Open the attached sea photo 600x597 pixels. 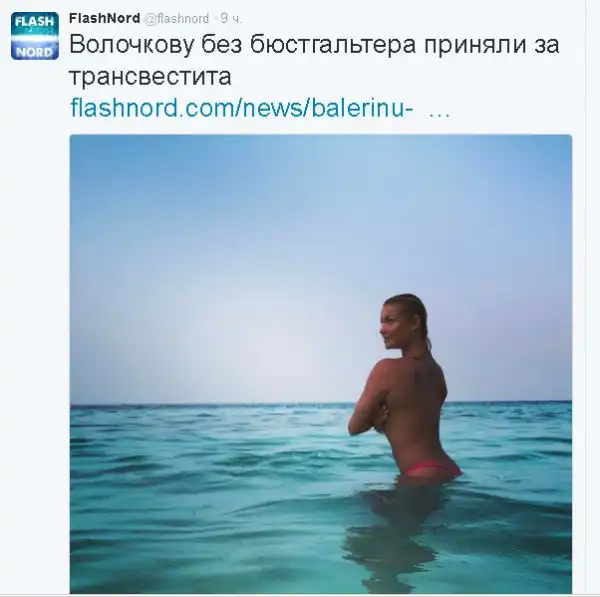tap(321, 364)
